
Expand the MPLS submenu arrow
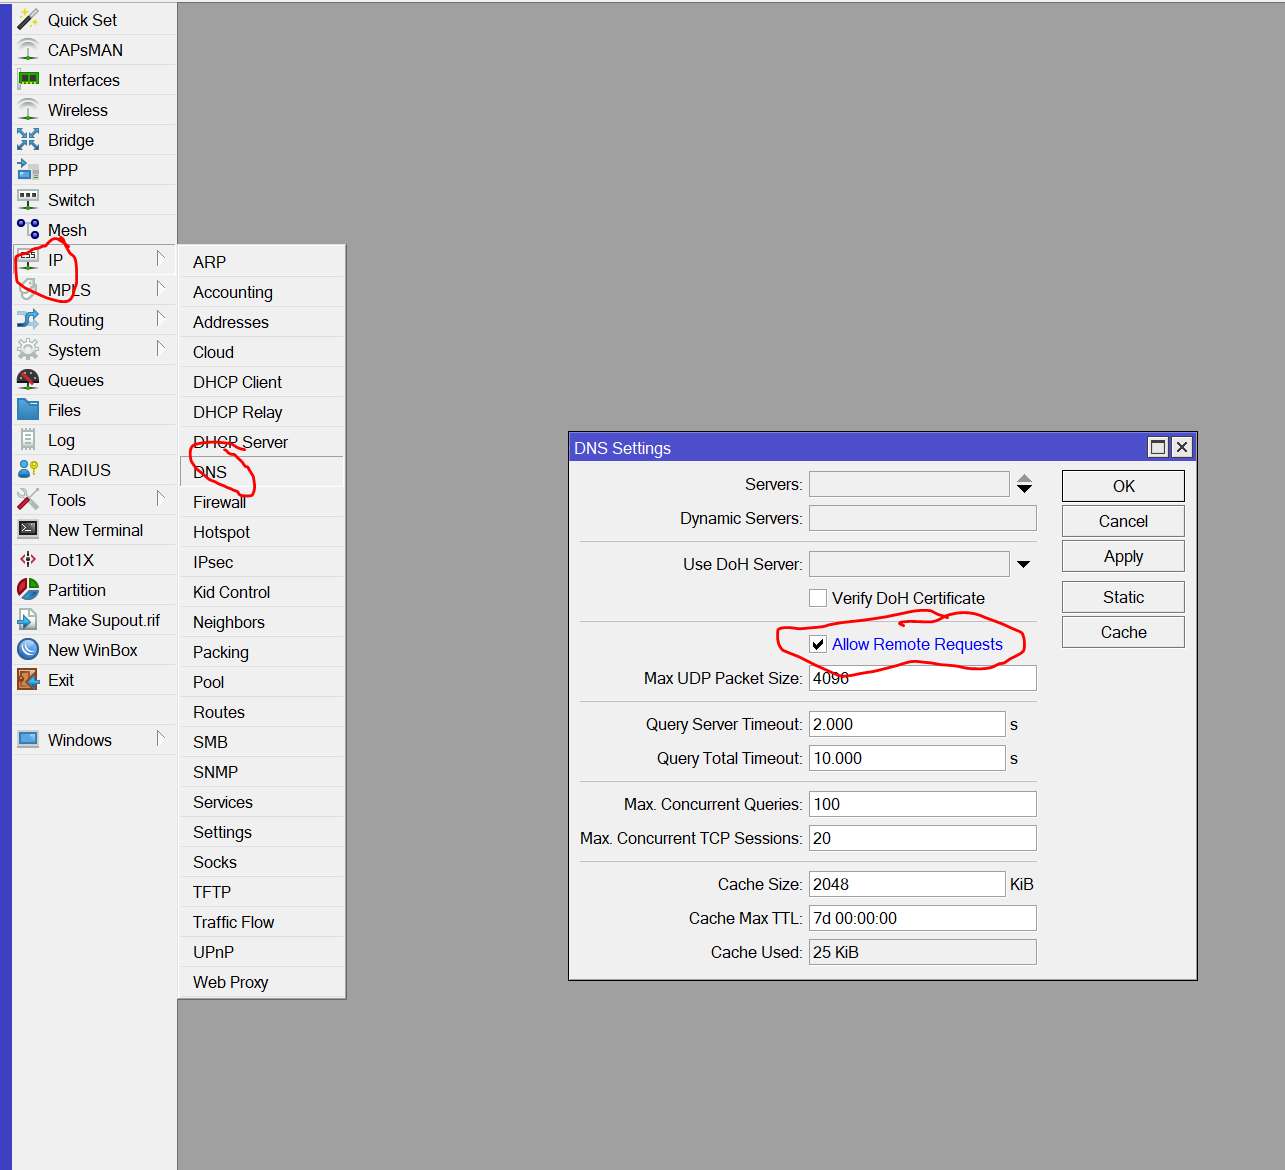(160, 289)
